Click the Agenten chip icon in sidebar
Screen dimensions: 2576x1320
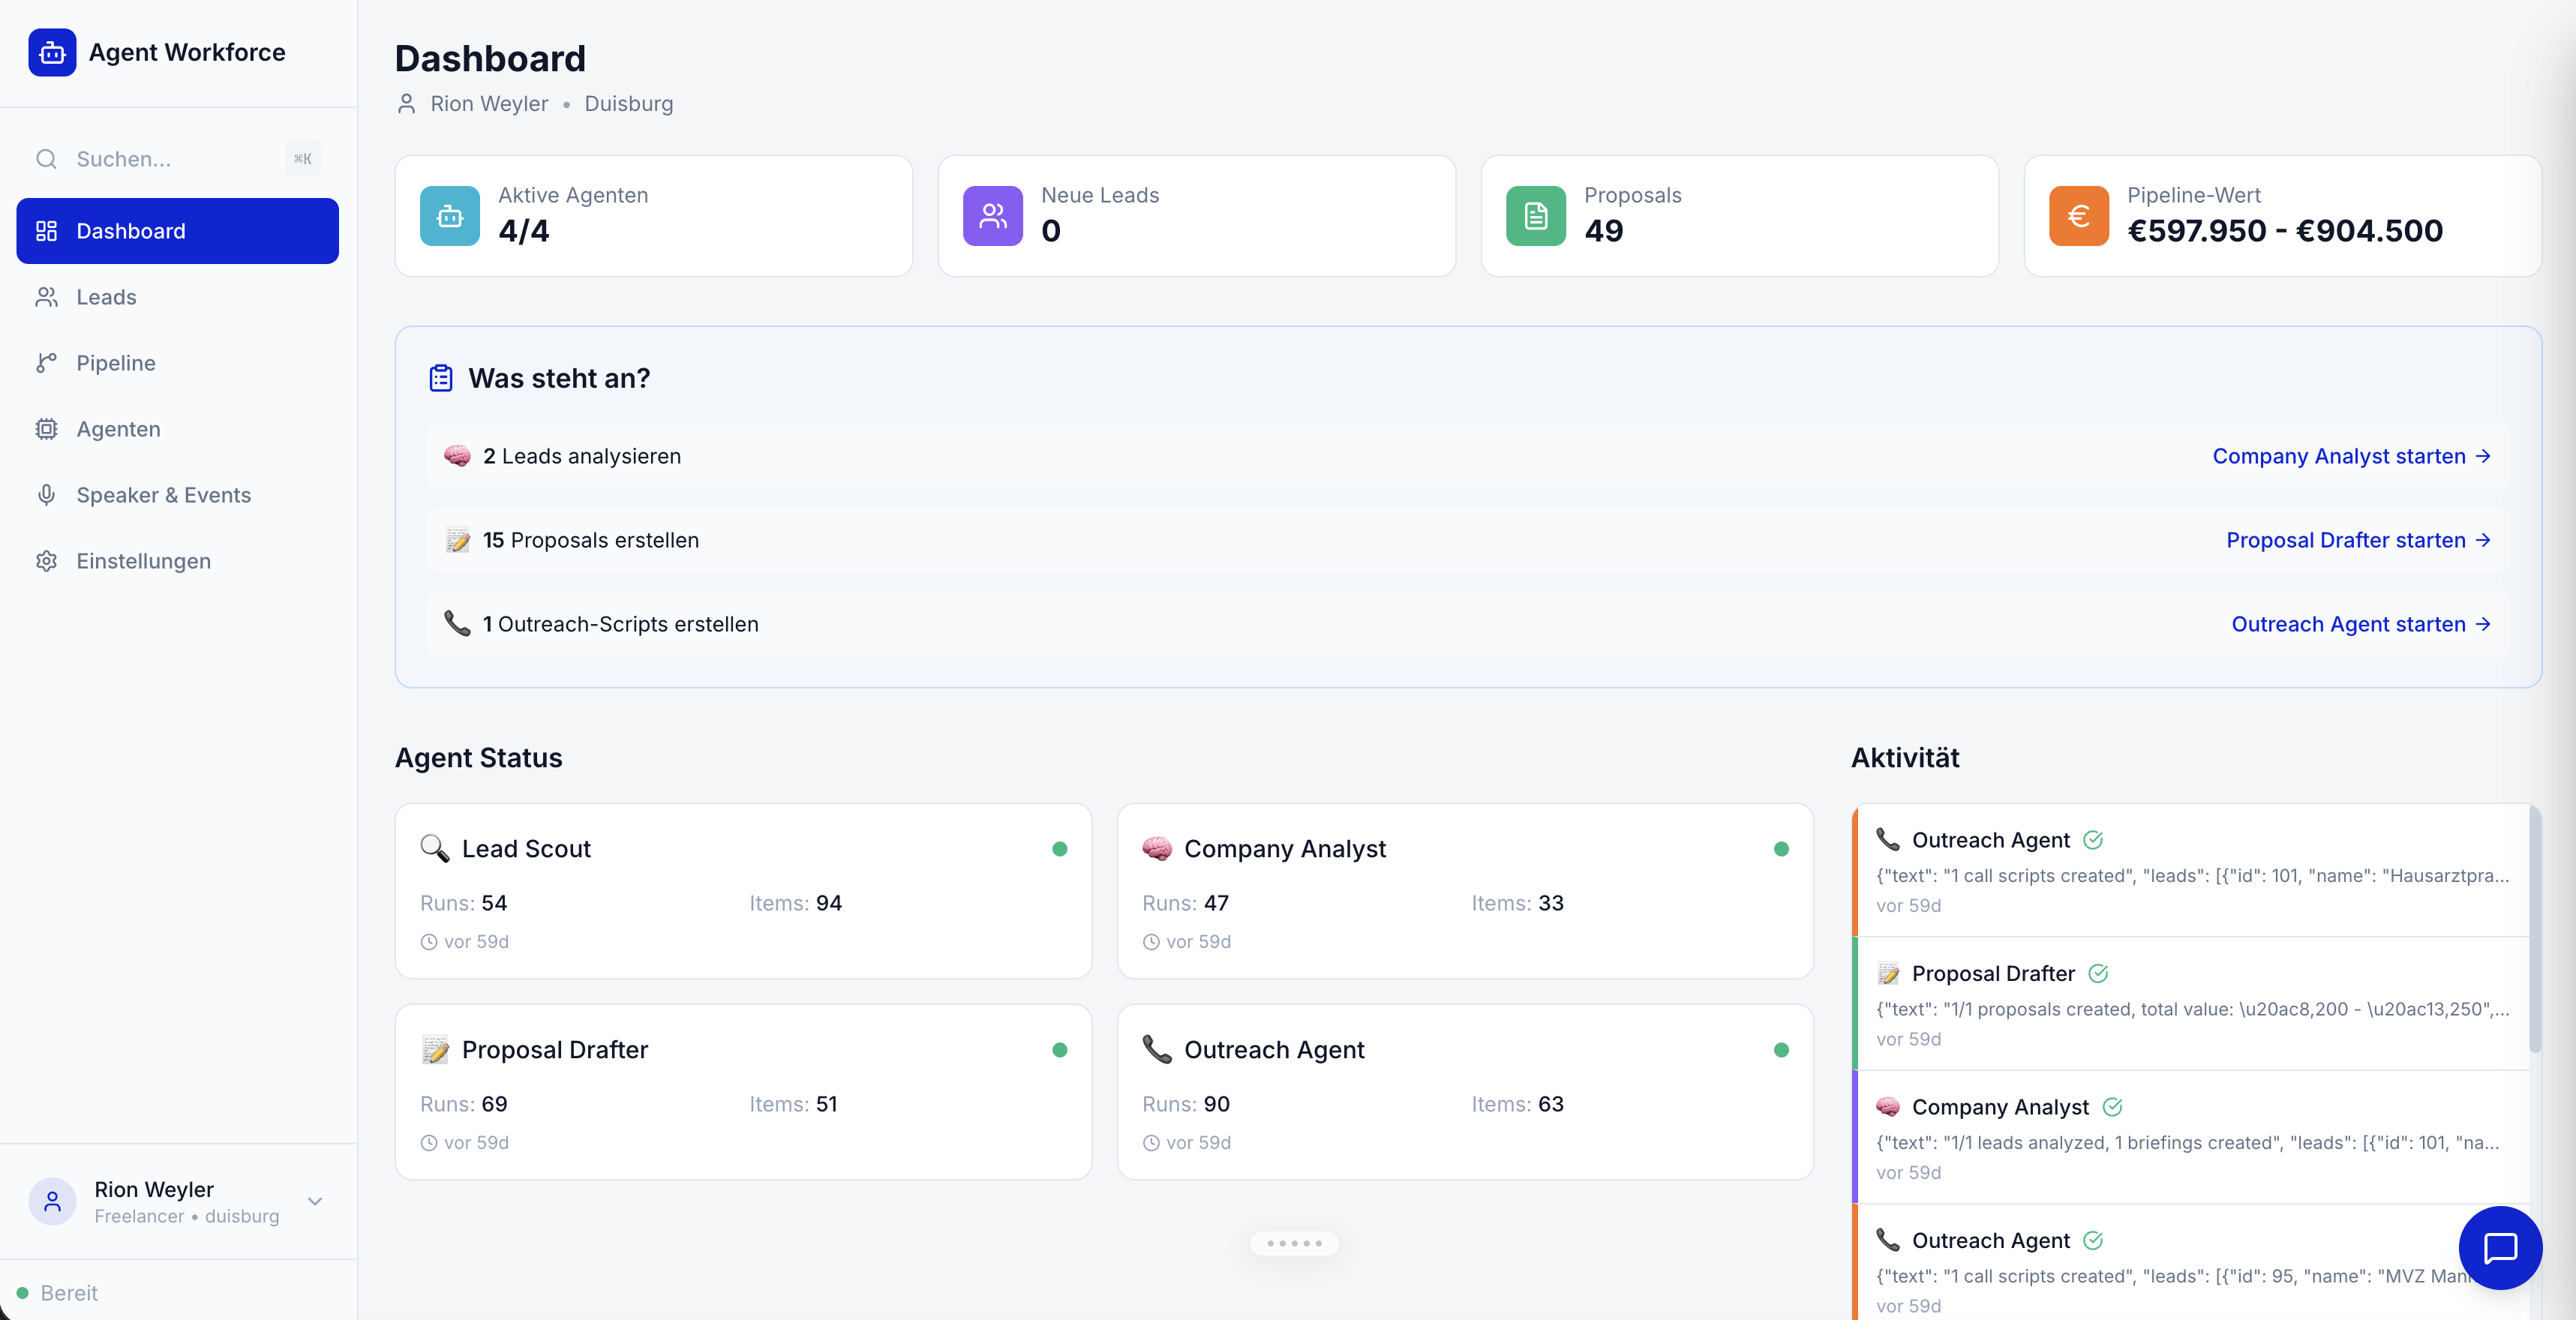pyautogui.click(x=46, y=429)
